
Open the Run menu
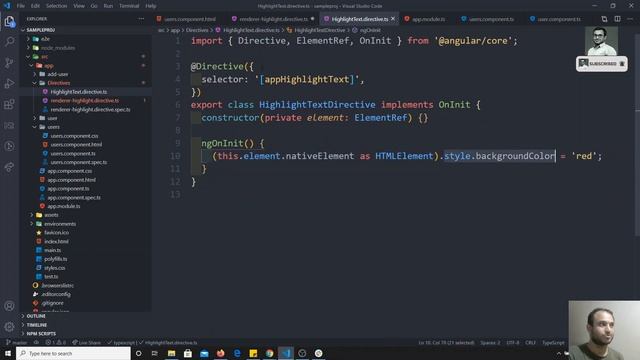pyautogui.click(x=108, y=6)
